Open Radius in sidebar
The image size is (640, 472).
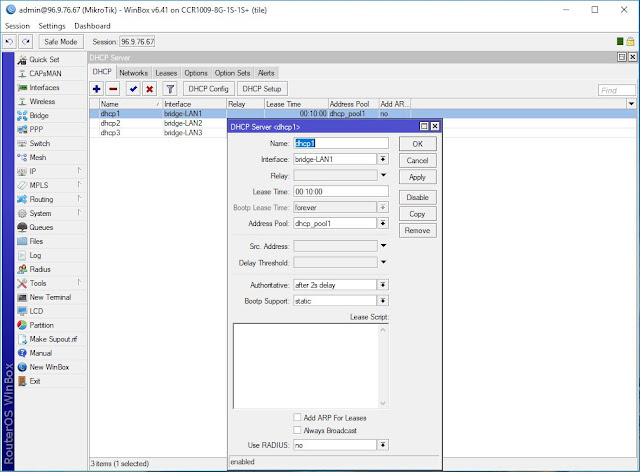[51, 269]
